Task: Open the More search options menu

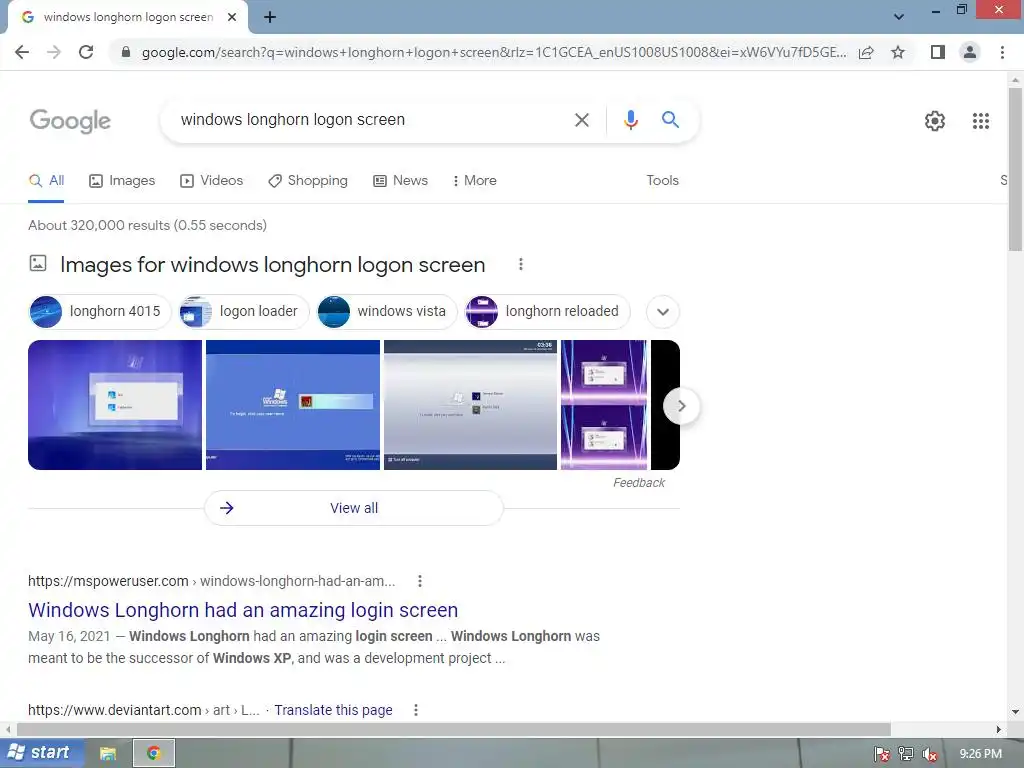Action: [475, 181]
